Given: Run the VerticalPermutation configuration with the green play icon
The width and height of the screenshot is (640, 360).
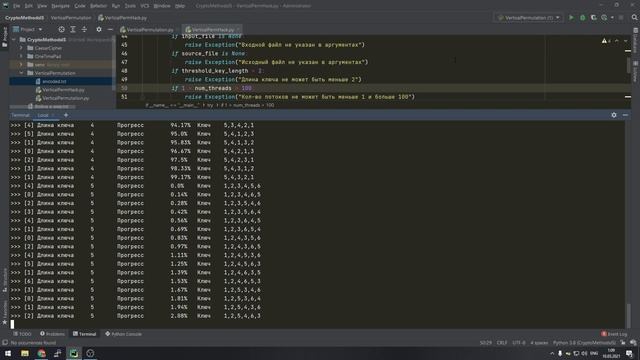Looking at the screenshot, I should [571, 18].
